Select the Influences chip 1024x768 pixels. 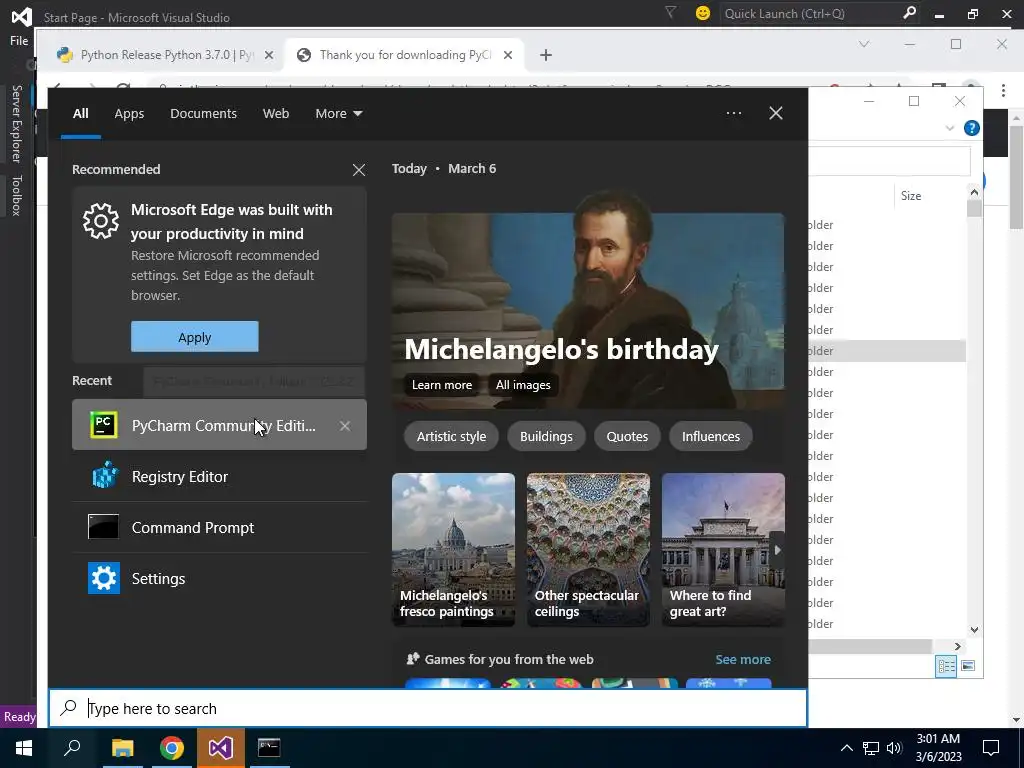click(711, 436)
